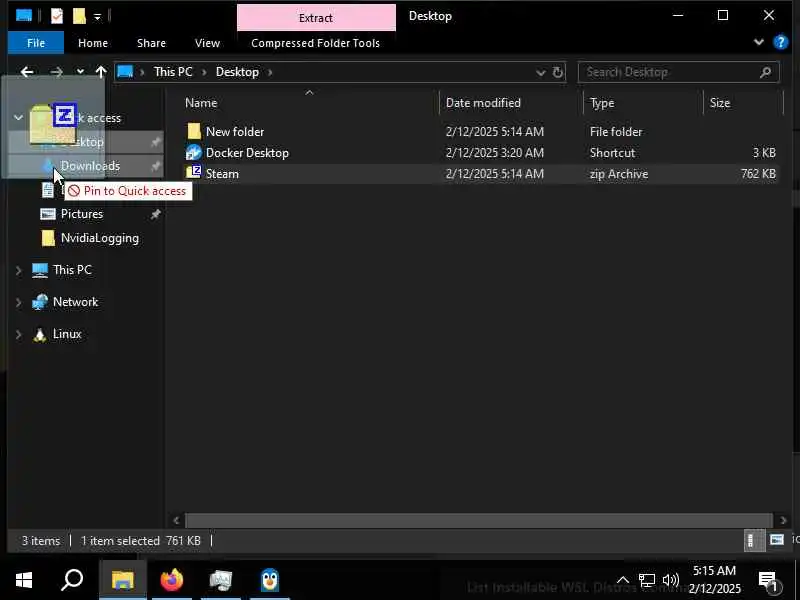Viewport: 800px width, 600px height.
Task: Open the recent locations dropdown chevron
Action: pos(80,72)
